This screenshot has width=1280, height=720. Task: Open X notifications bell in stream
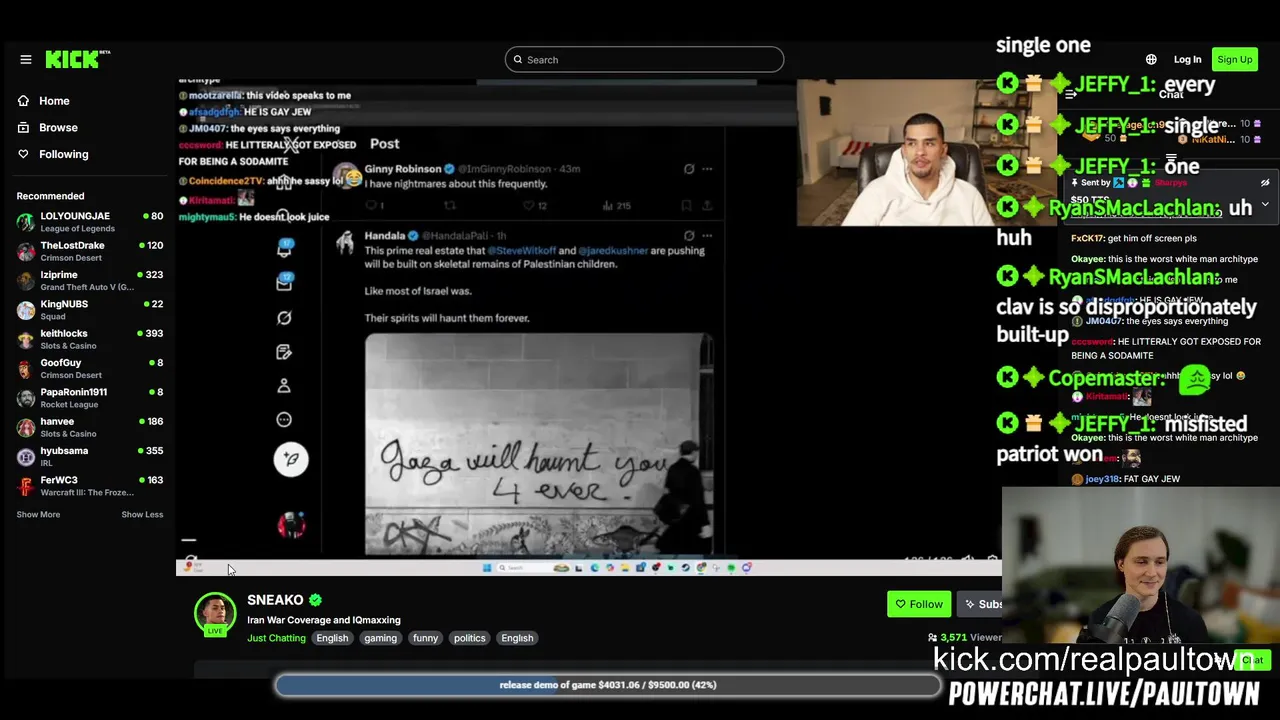click(284, 249)
